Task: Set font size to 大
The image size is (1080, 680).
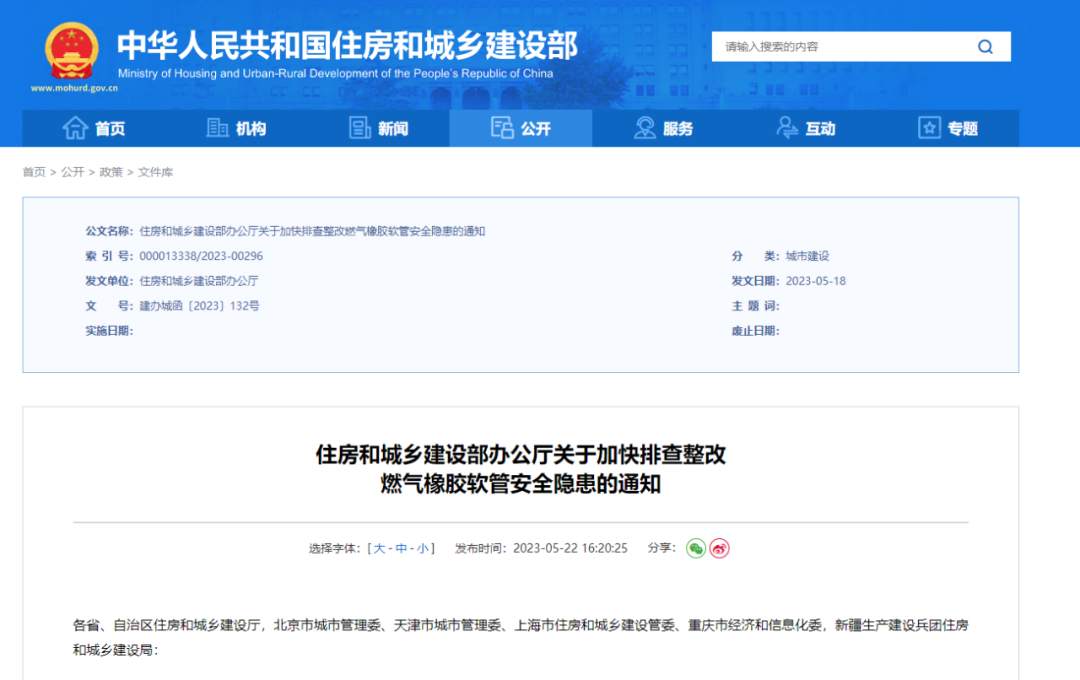Action: coord(380,548)
